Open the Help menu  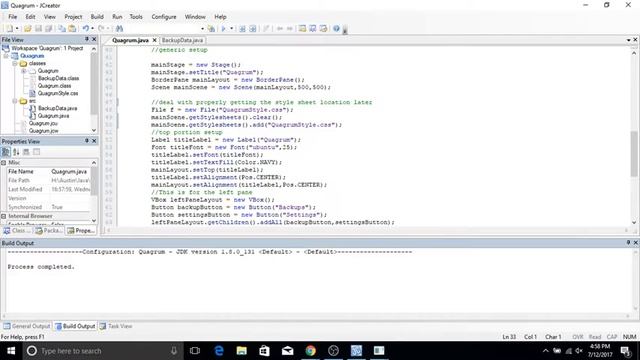pos(220,17)
